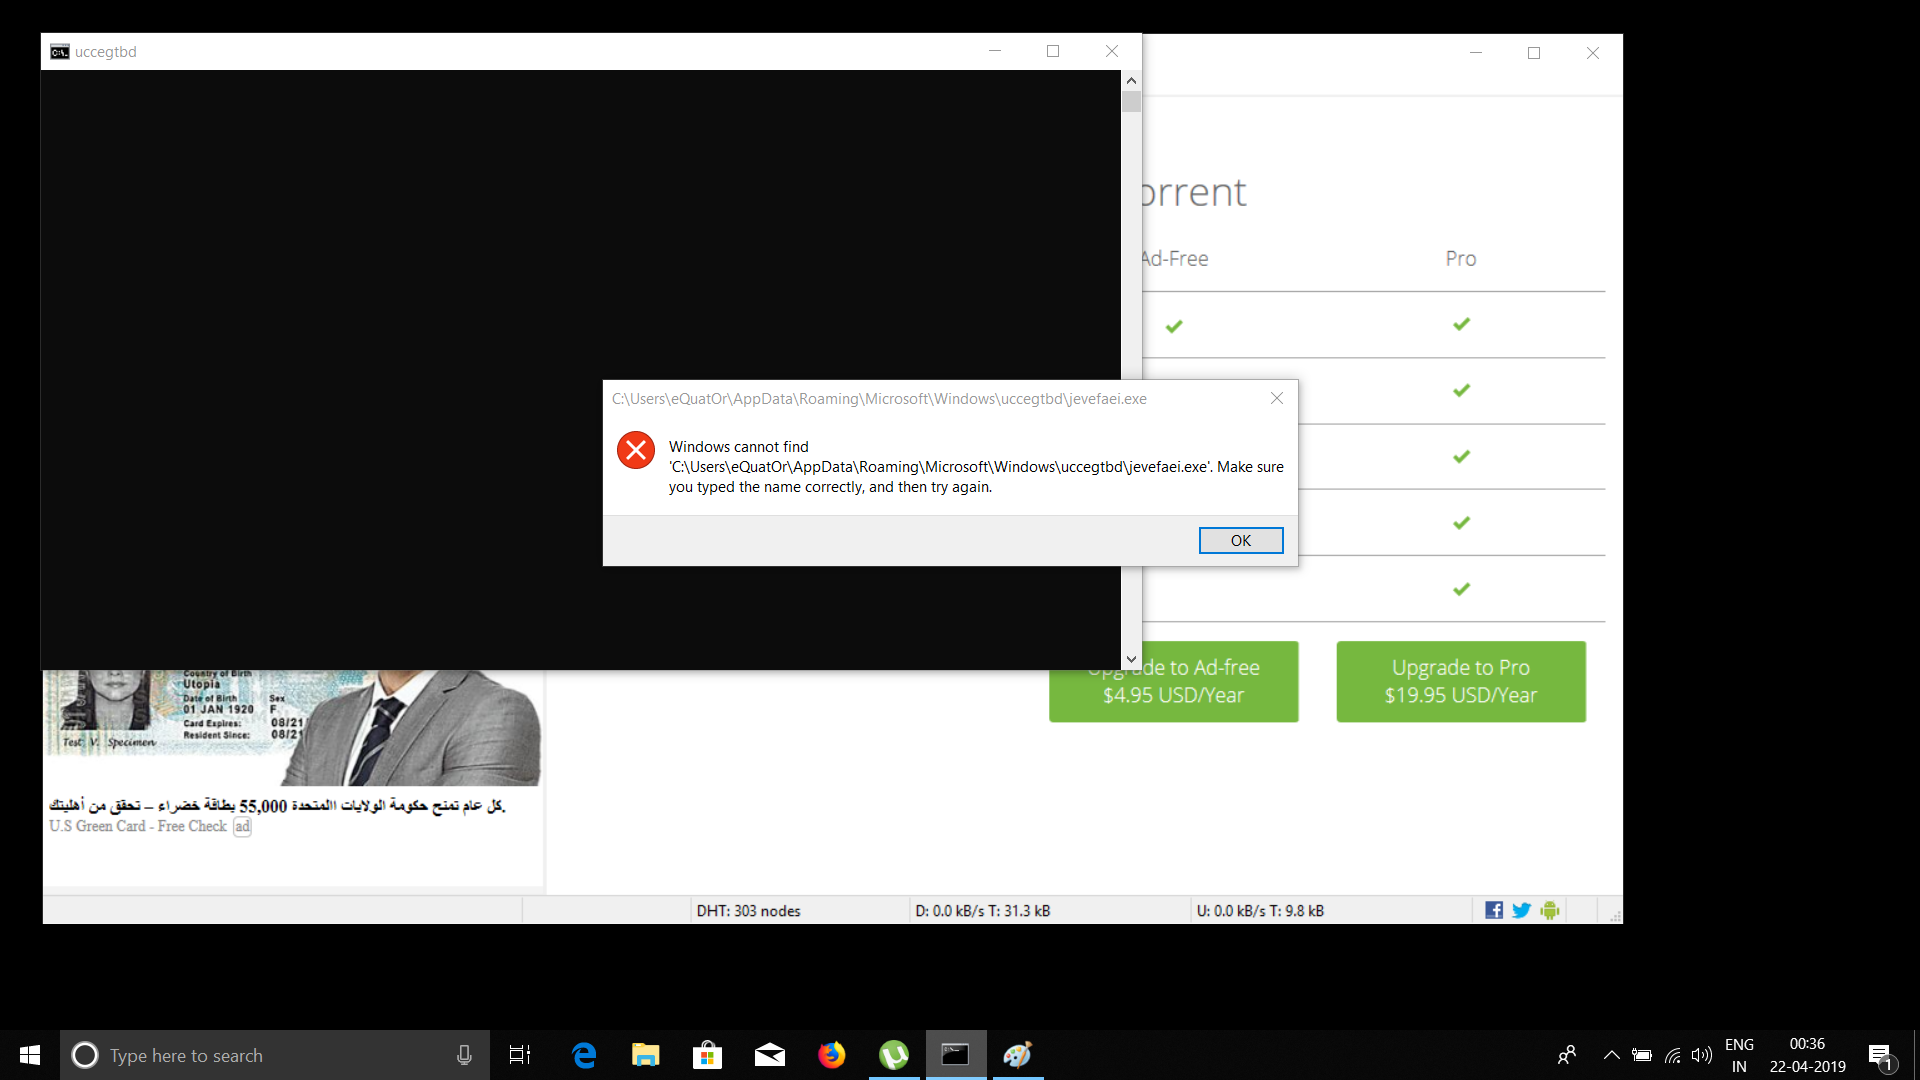Switch to uTorrent in taskbar
Image resolution: width=1920 pixels, height=1080 pixels.
coord(894,1055)
